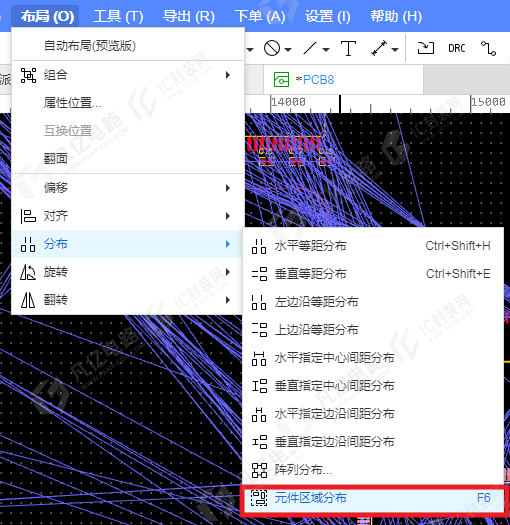Select 阵列分布... grid icon
The height and width of the screenshot is (525, 510).
click(x=259, y=470)
